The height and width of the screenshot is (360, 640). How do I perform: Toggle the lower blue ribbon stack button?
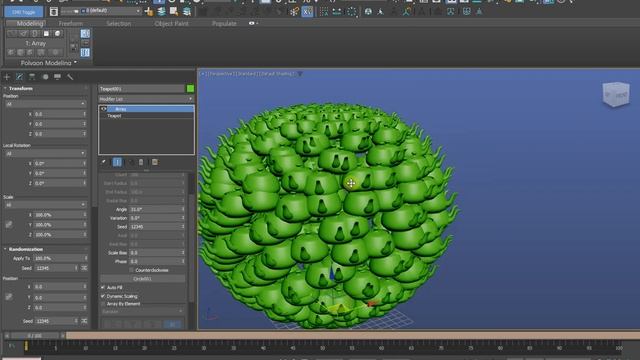(85, 52)
